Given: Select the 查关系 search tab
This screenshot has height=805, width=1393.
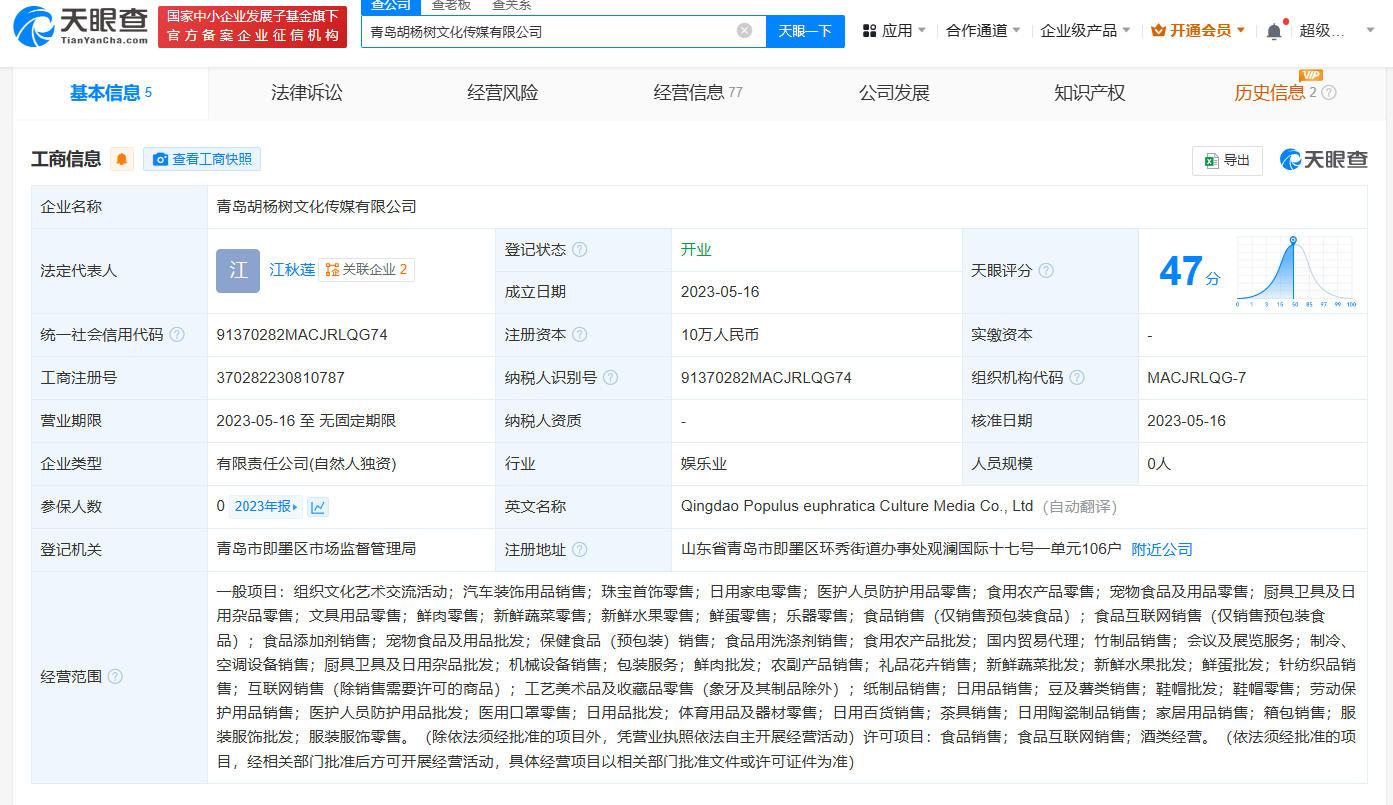Looking at the screenshot, I should (511, 6).
